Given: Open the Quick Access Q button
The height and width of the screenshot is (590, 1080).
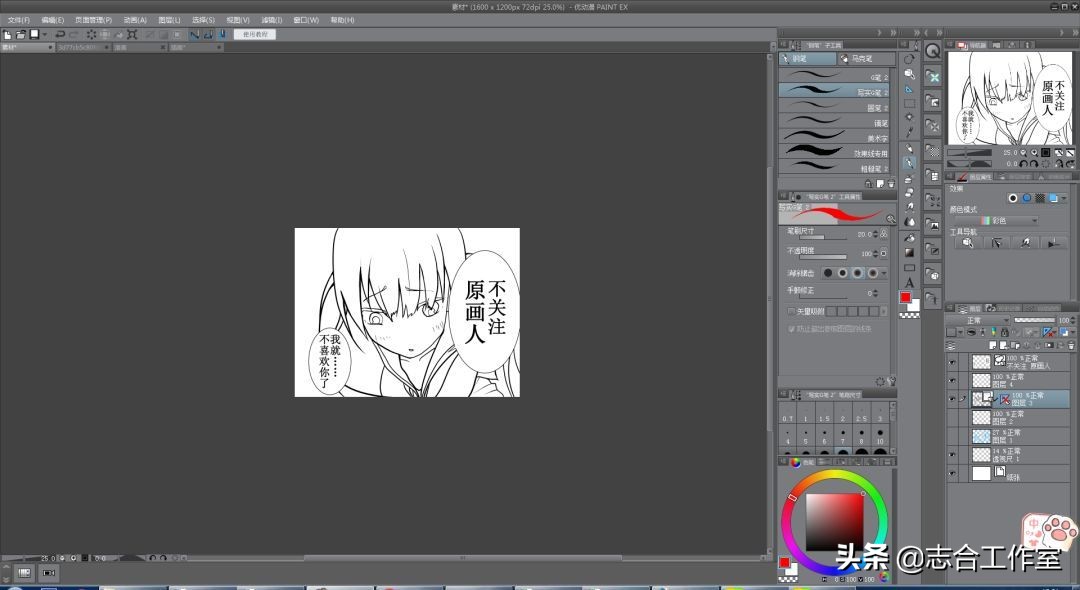Looking at the screenshot, I should (932, 50).
